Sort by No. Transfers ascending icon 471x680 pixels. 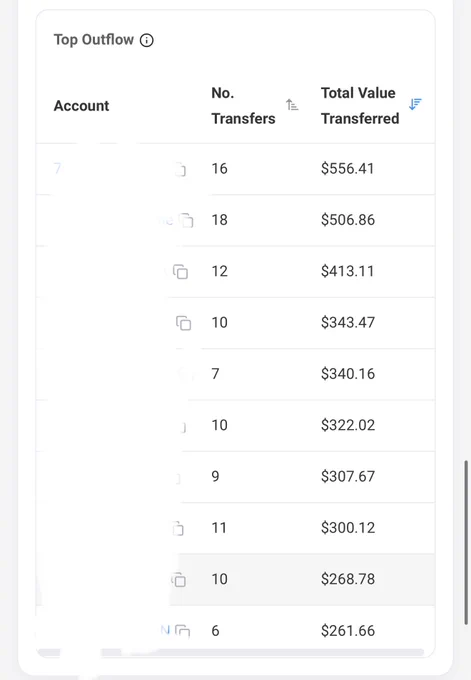coord(292,105)
